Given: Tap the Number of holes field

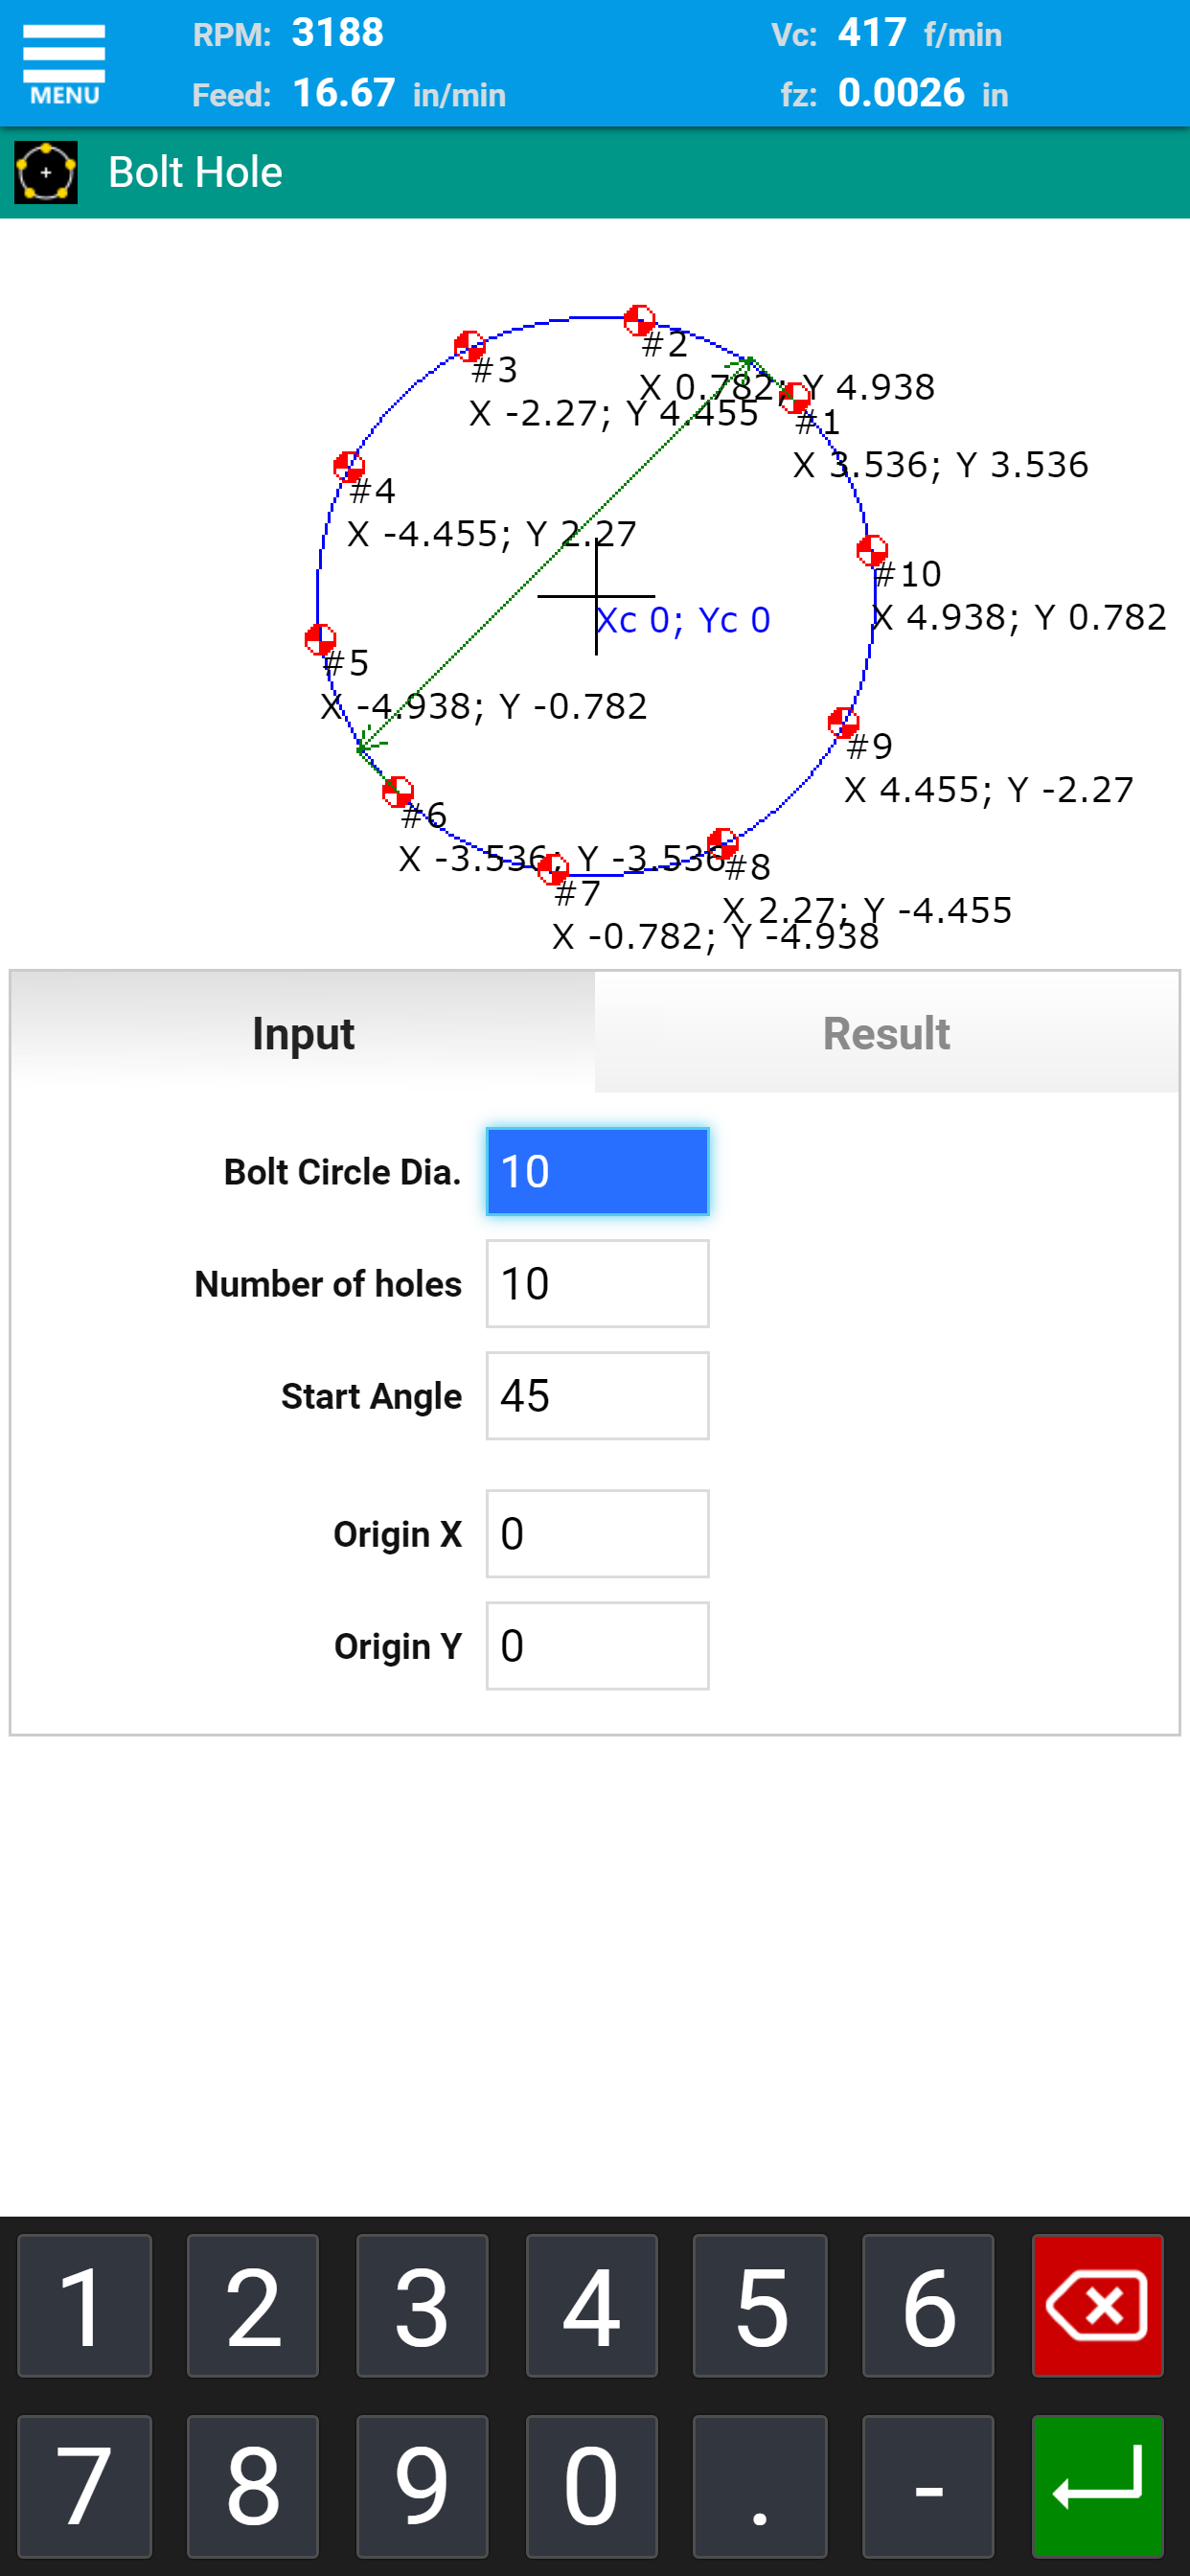Looking at the screenshot, I should coord(597,1283).
